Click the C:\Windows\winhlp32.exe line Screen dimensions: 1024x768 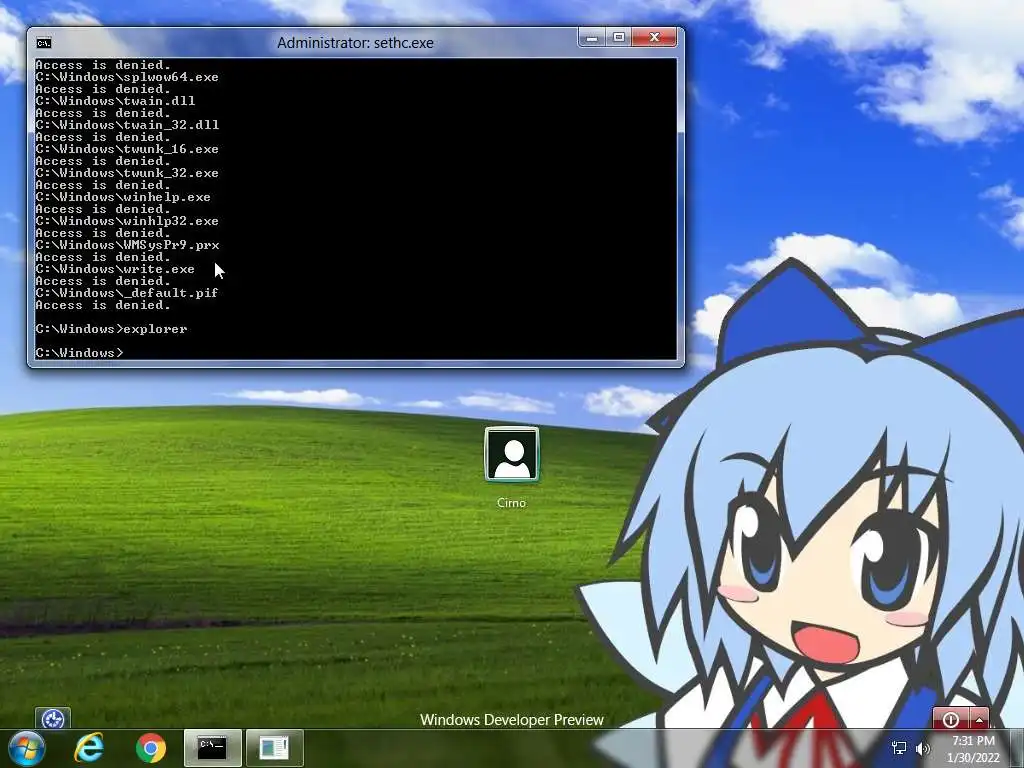click(x=127, y=221)
